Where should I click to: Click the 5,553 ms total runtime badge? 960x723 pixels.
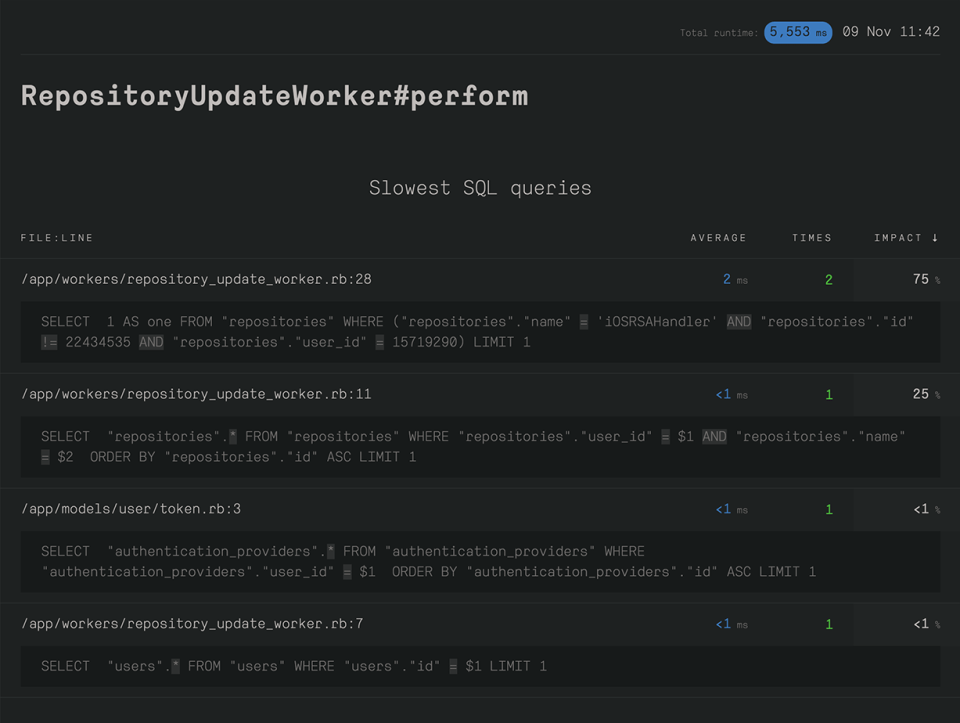[798, 32]
